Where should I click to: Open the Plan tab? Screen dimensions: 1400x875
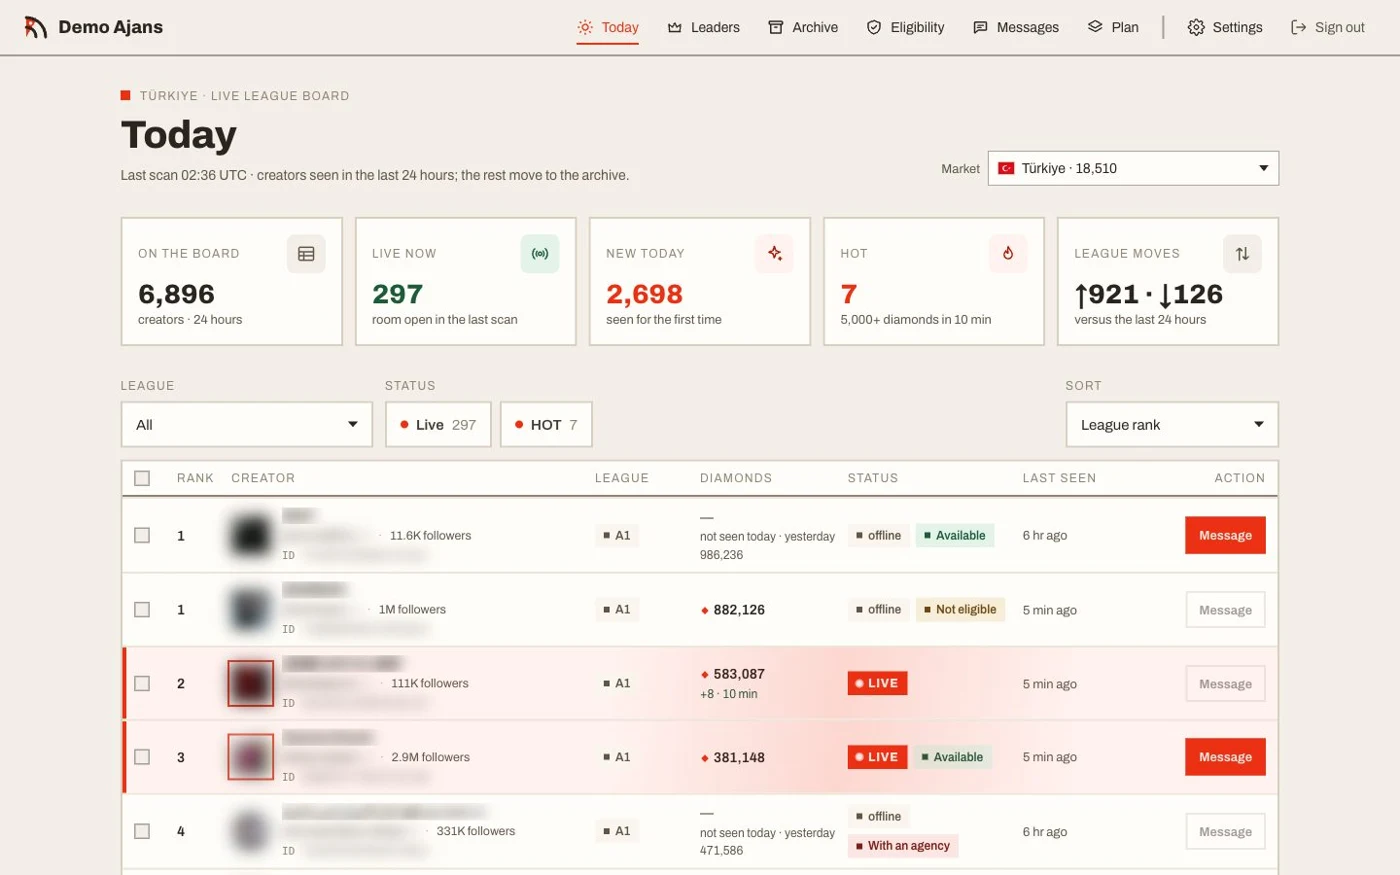(x=1113, y=27)
